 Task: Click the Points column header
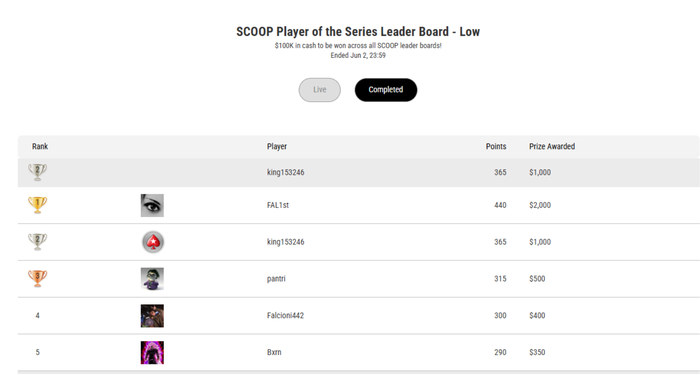pos(496,146)
